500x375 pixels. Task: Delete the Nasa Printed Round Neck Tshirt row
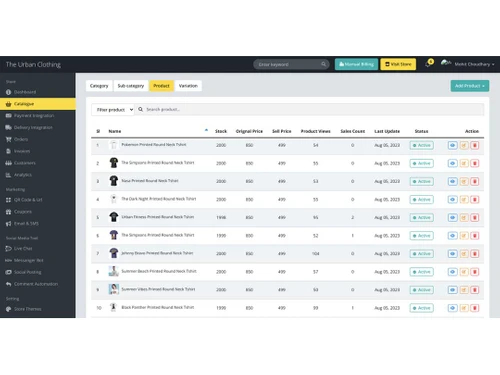coord(475,181)
